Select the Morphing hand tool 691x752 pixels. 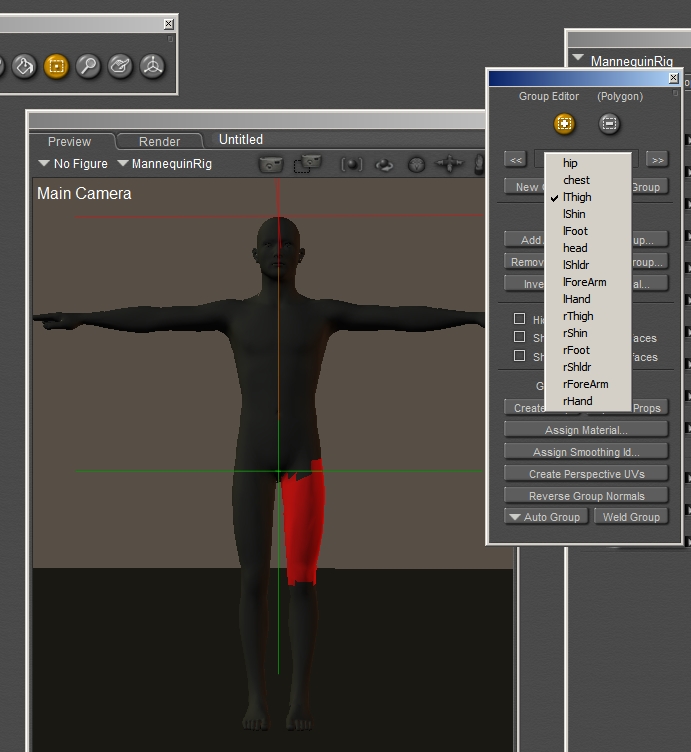click(x=120, y=67)
